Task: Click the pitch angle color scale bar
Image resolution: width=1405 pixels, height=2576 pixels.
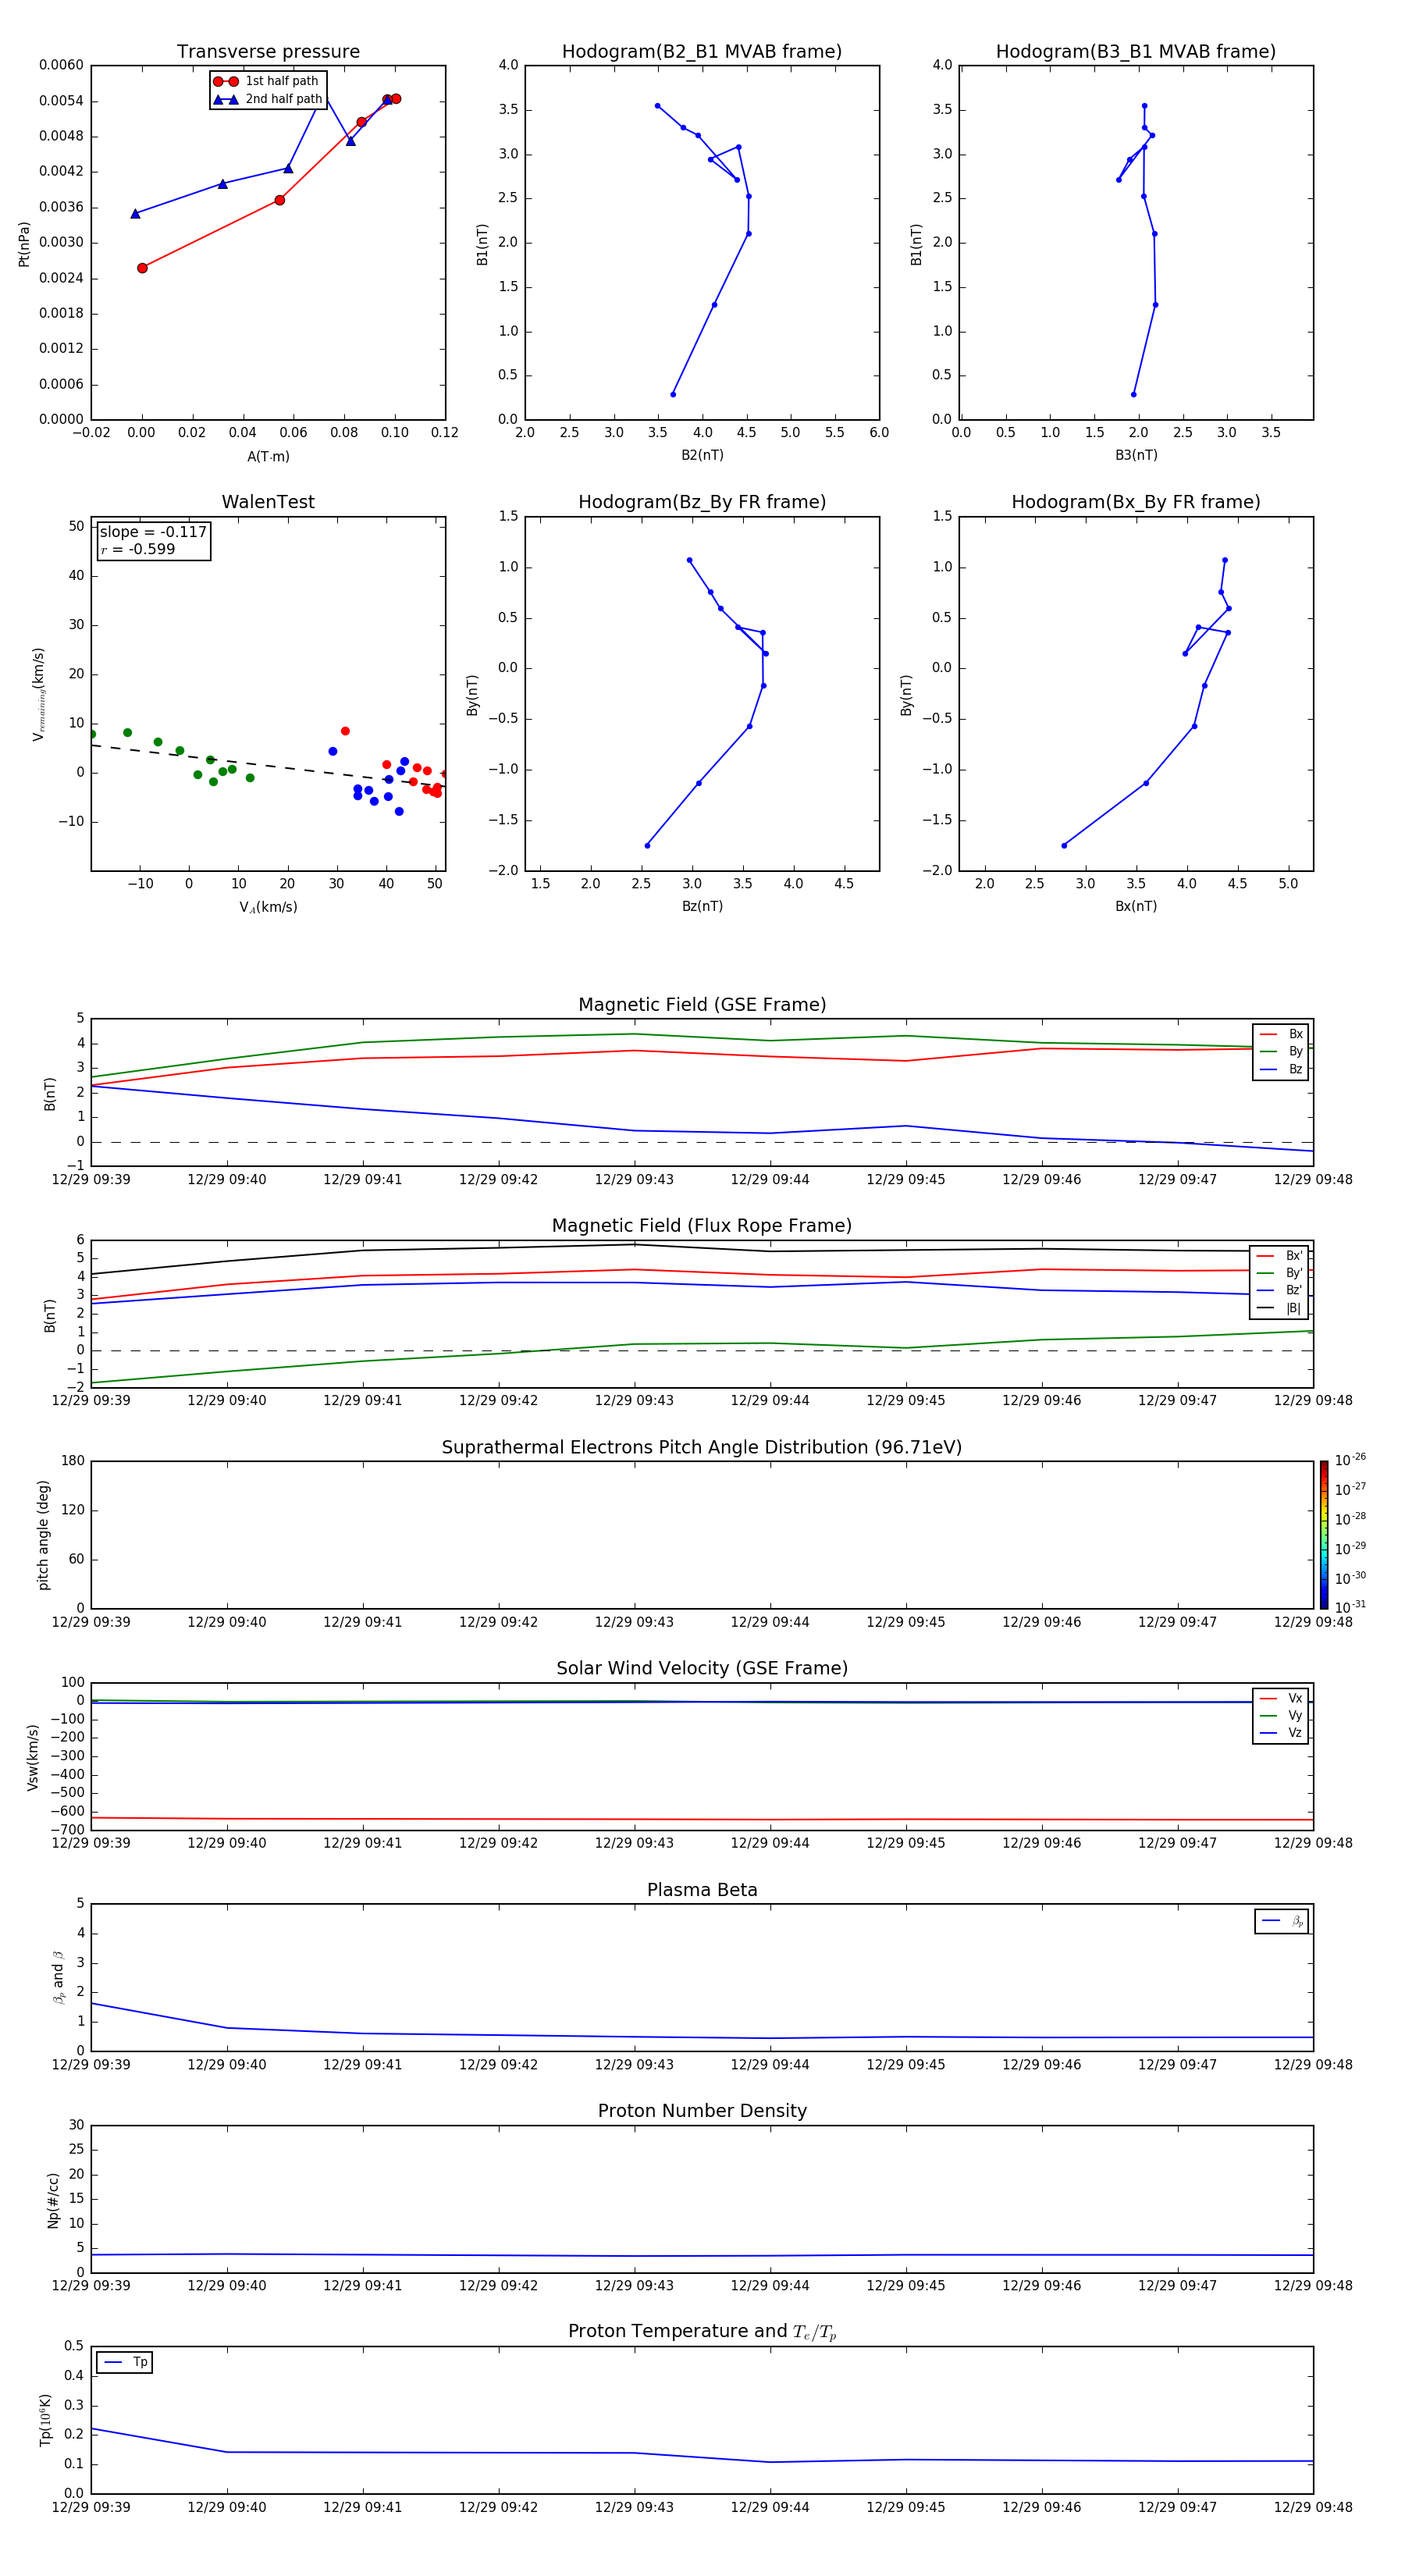Action: (x=1324, y=1535)
